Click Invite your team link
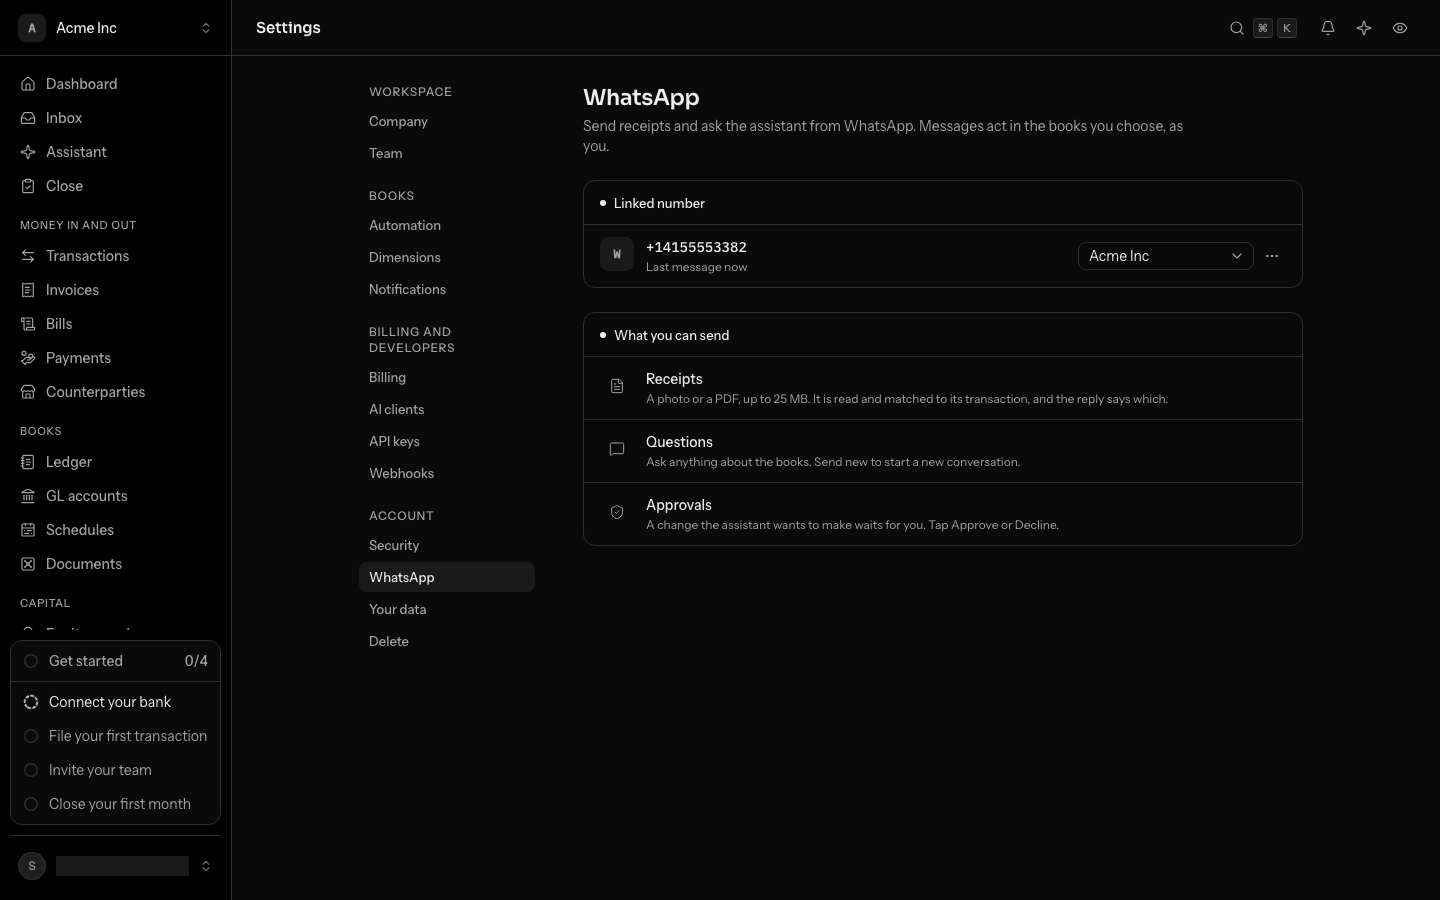The width and height of the screenshot is (1440, 900). point(100,770)
